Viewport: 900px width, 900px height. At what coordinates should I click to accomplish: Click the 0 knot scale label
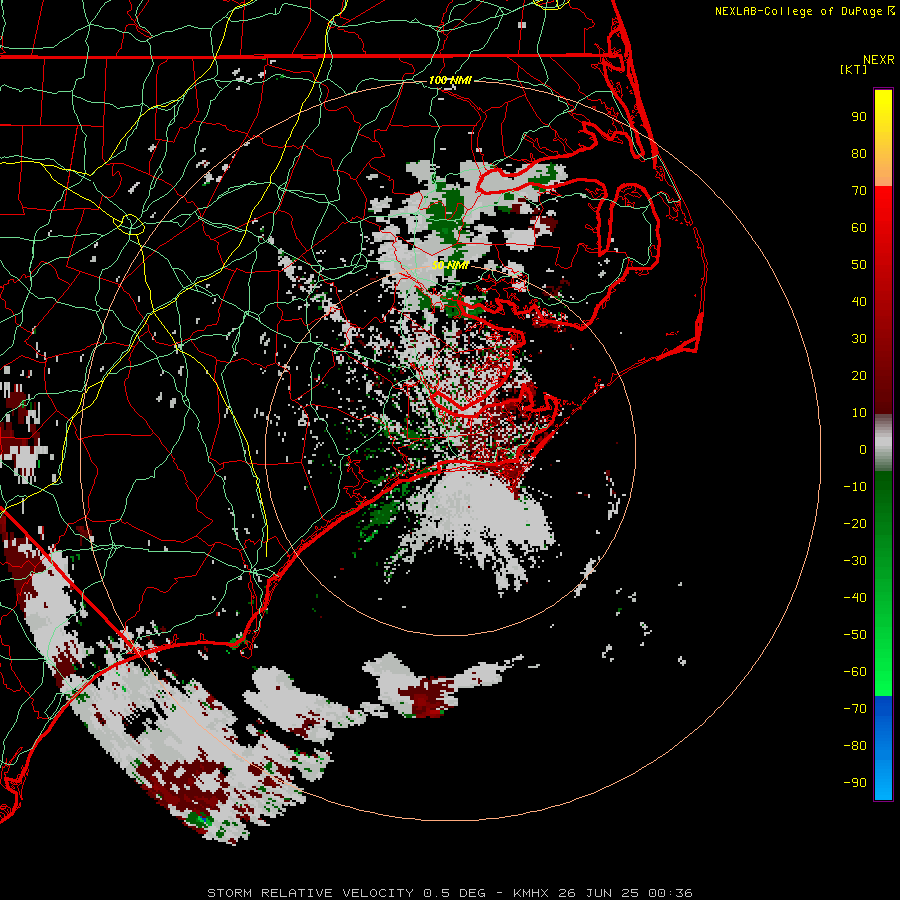click(863, 450)
